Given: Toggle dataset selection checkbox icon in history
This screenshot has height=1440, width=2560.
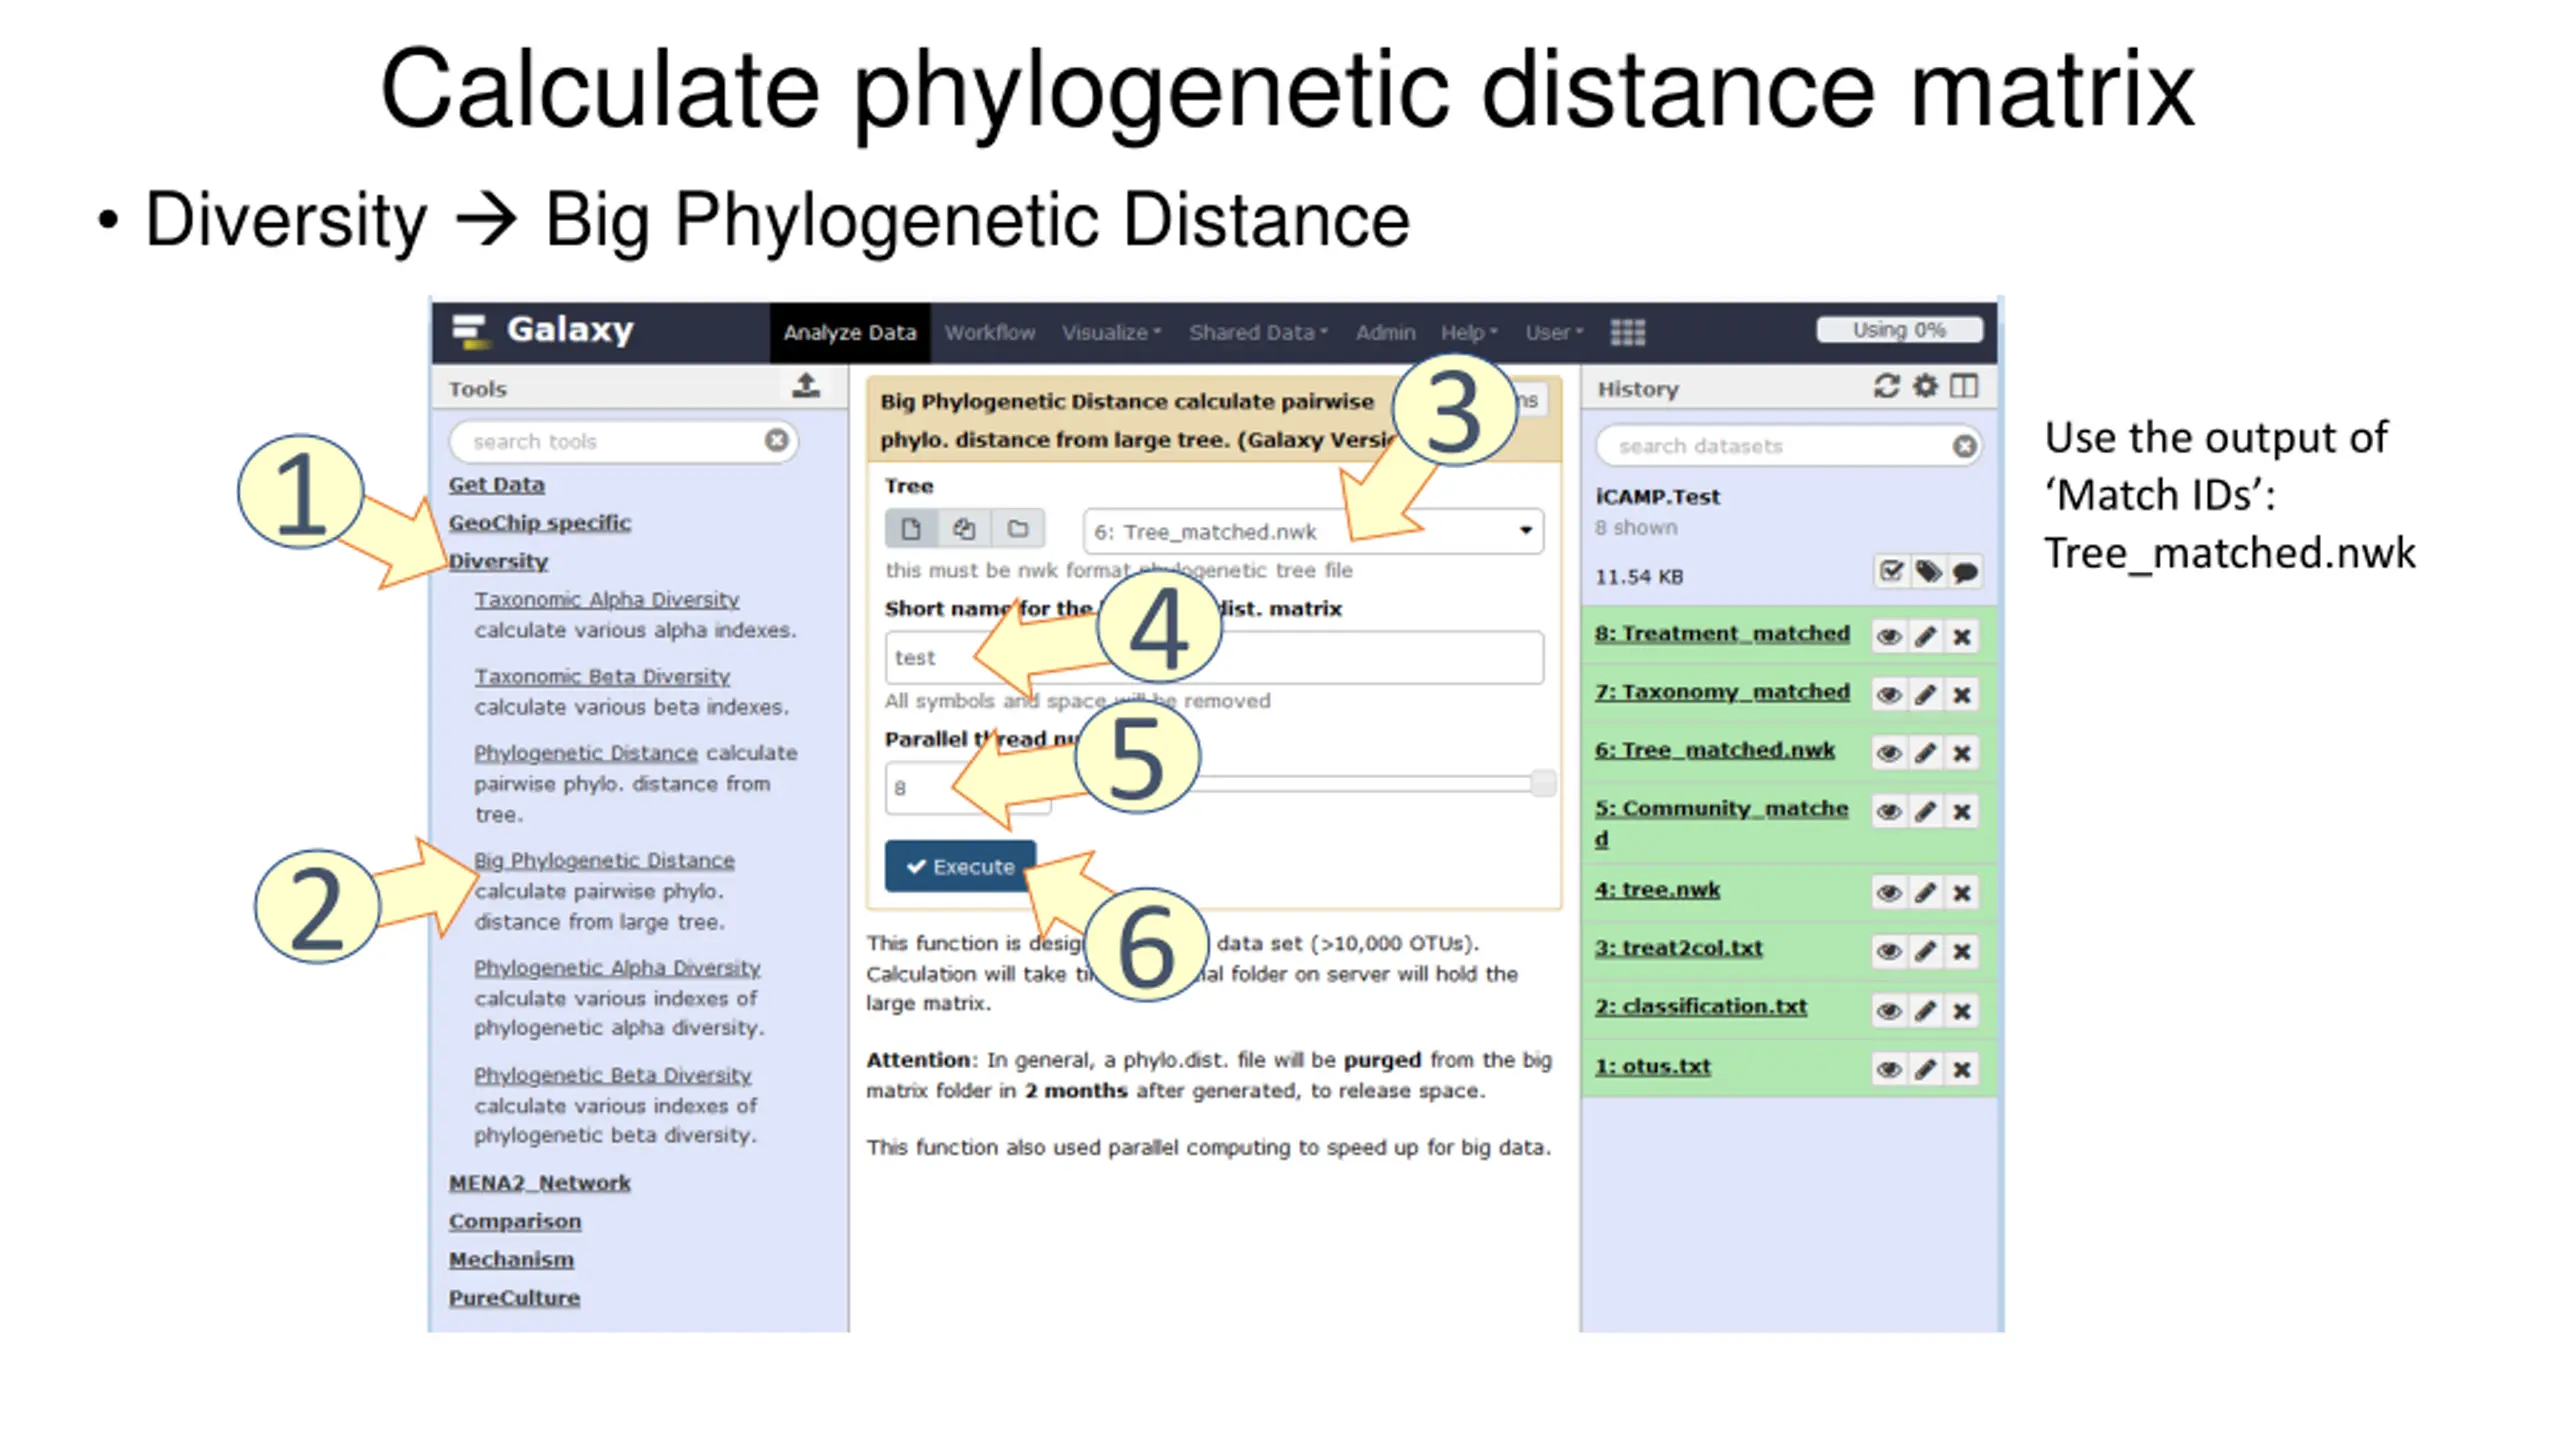Looking at the screenshot, I should click(x=1890, y=572).
